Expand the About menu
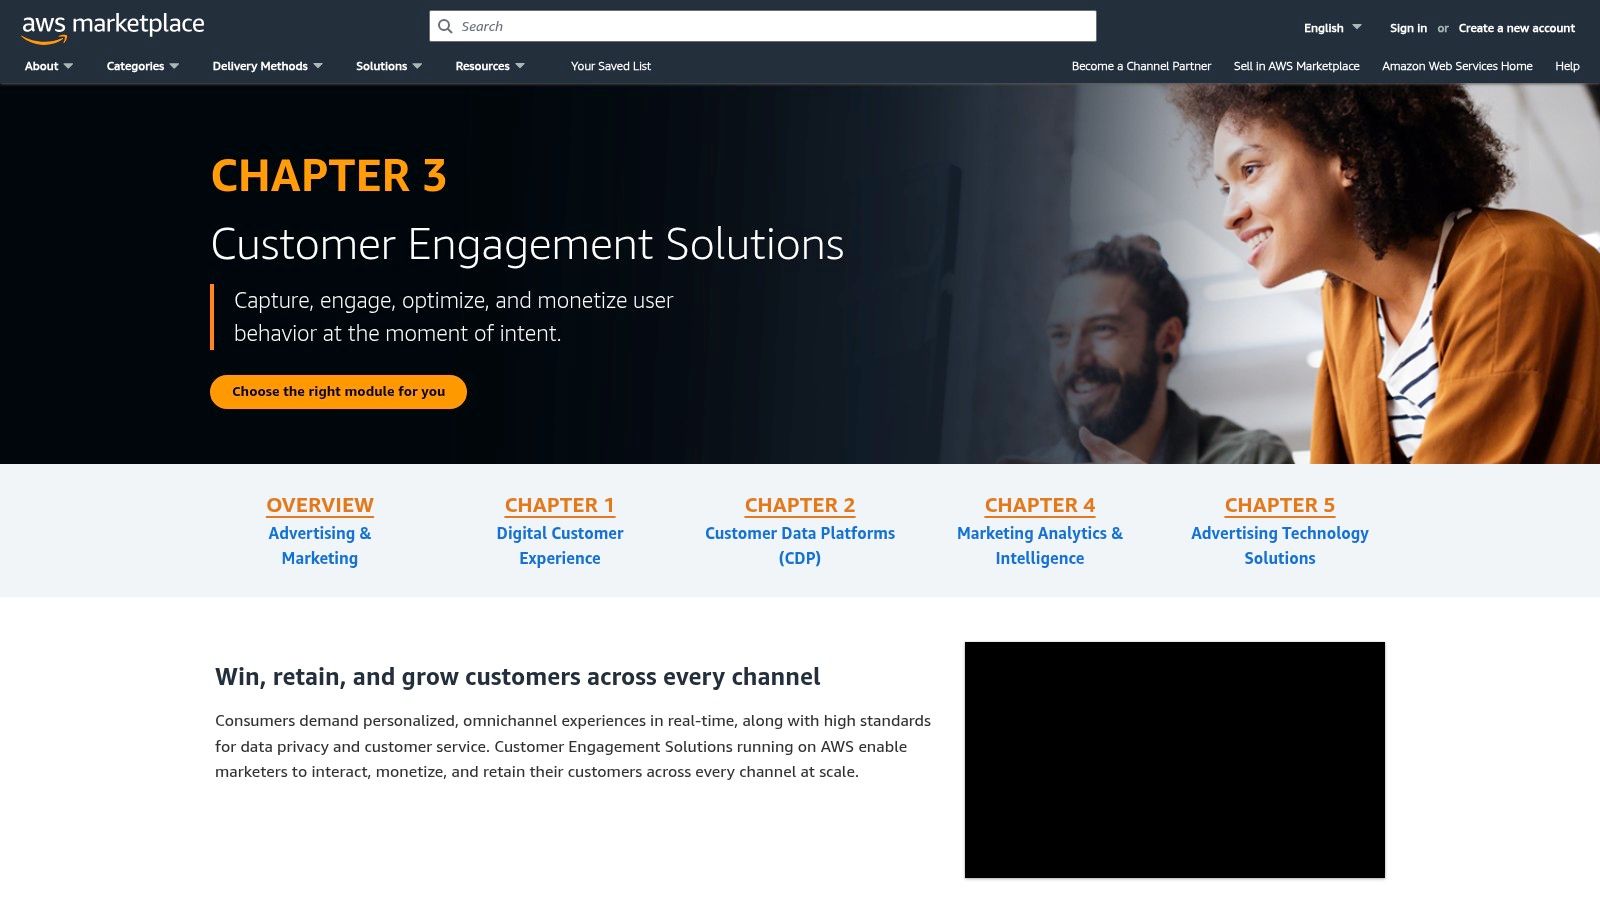The image size is (1600, 900). tap(49, 66)
